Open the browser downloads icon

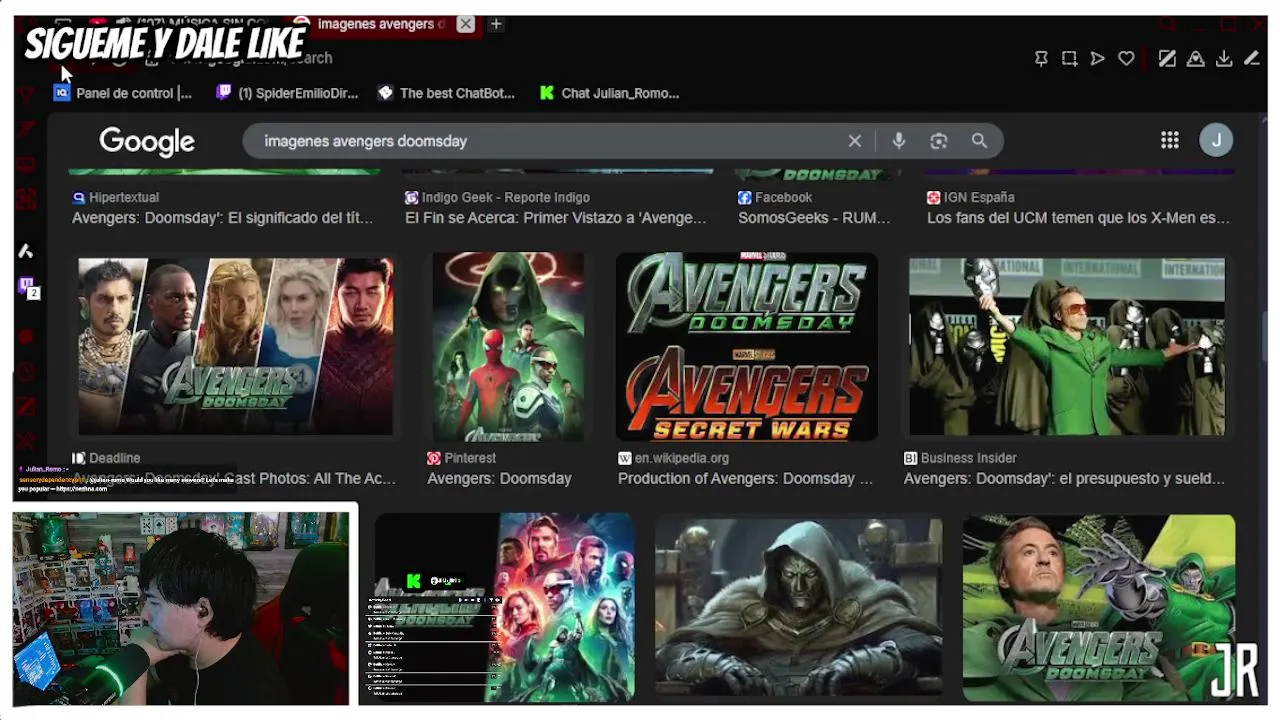[x=1224, y=59]
